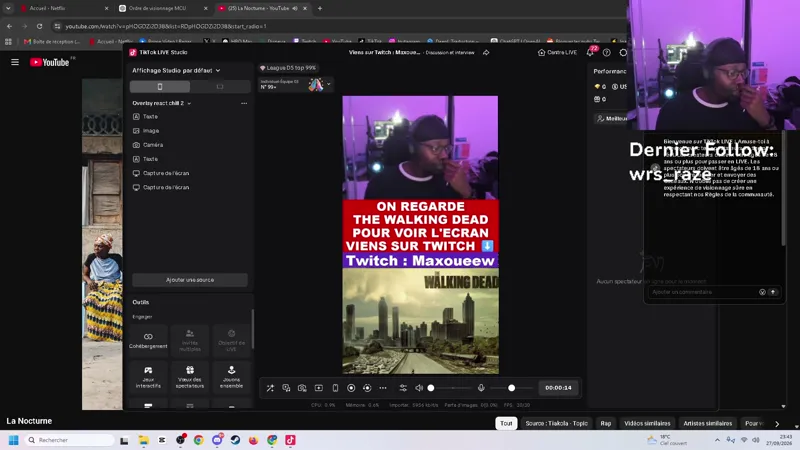Switch to landscape layout toggle

(220, 87)
